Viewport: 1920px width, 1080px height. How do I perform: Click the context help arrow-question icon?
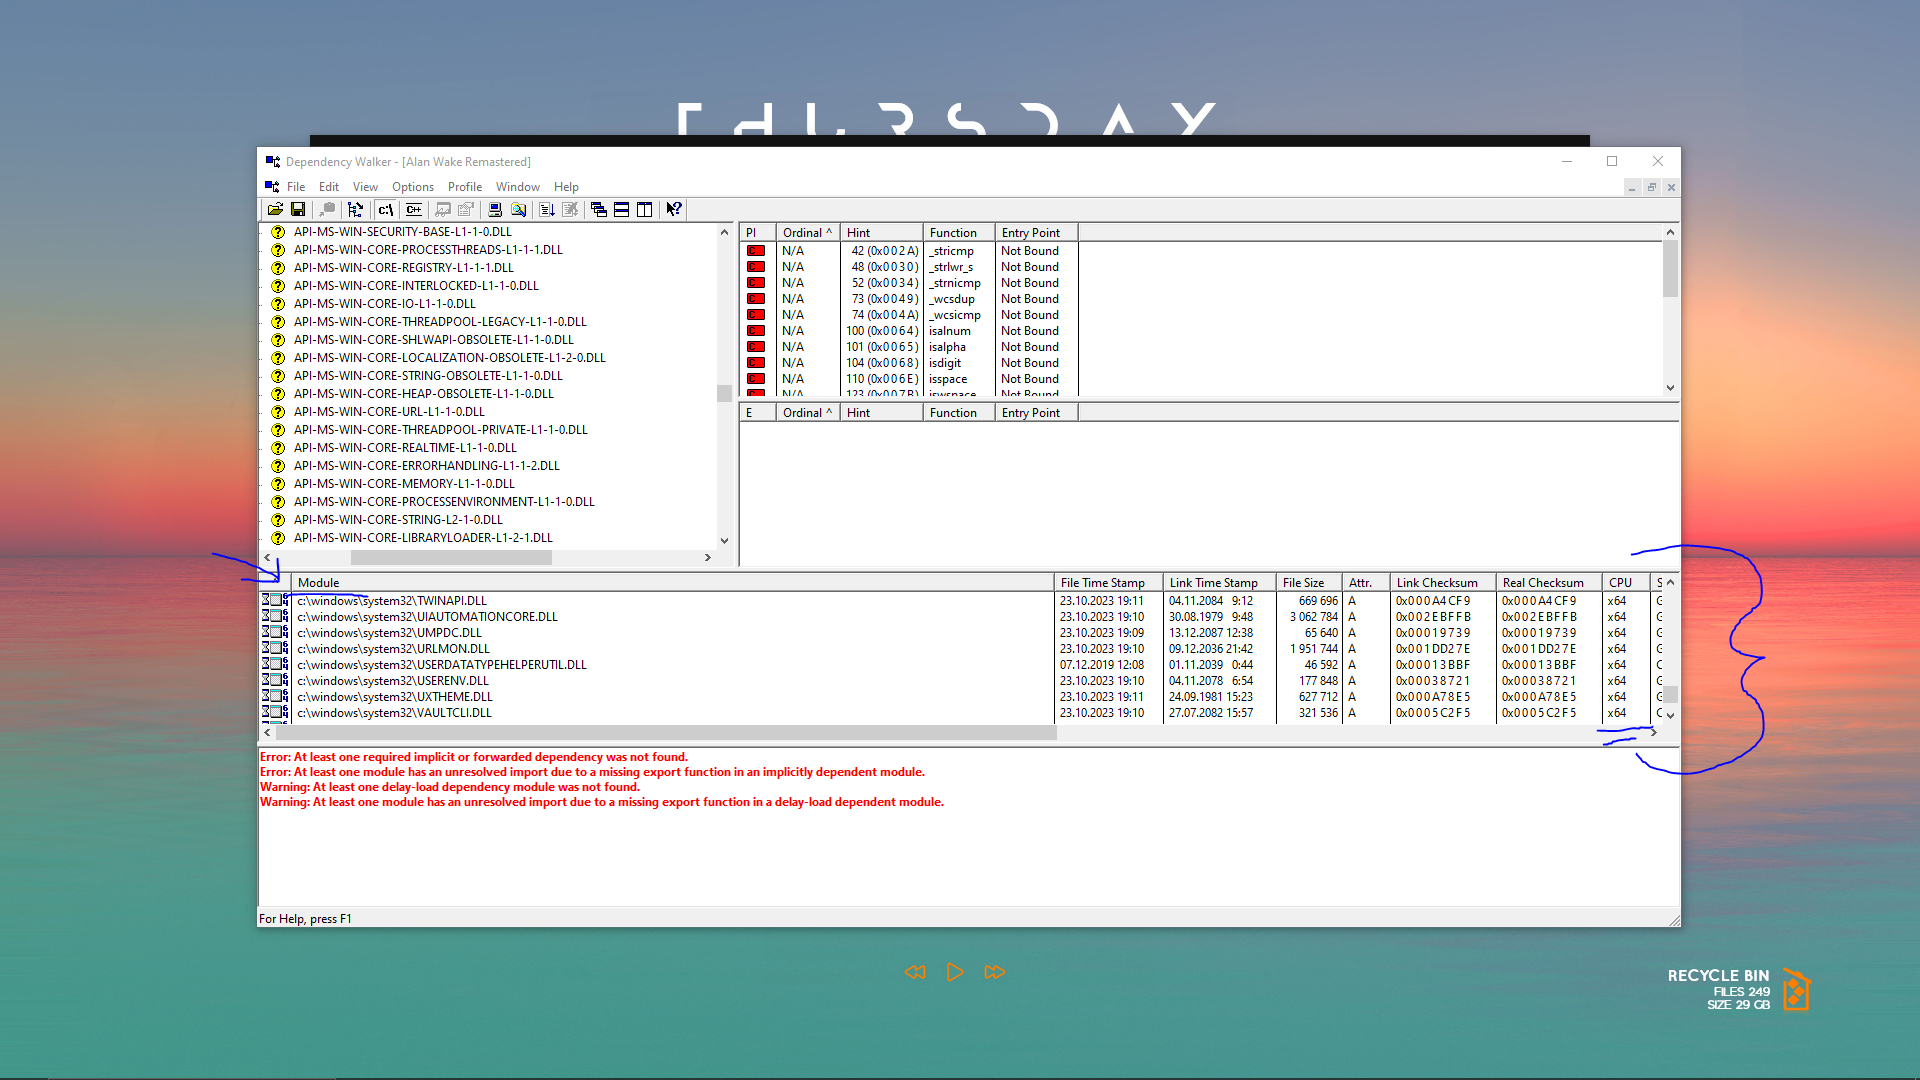(x=674, y=209)
